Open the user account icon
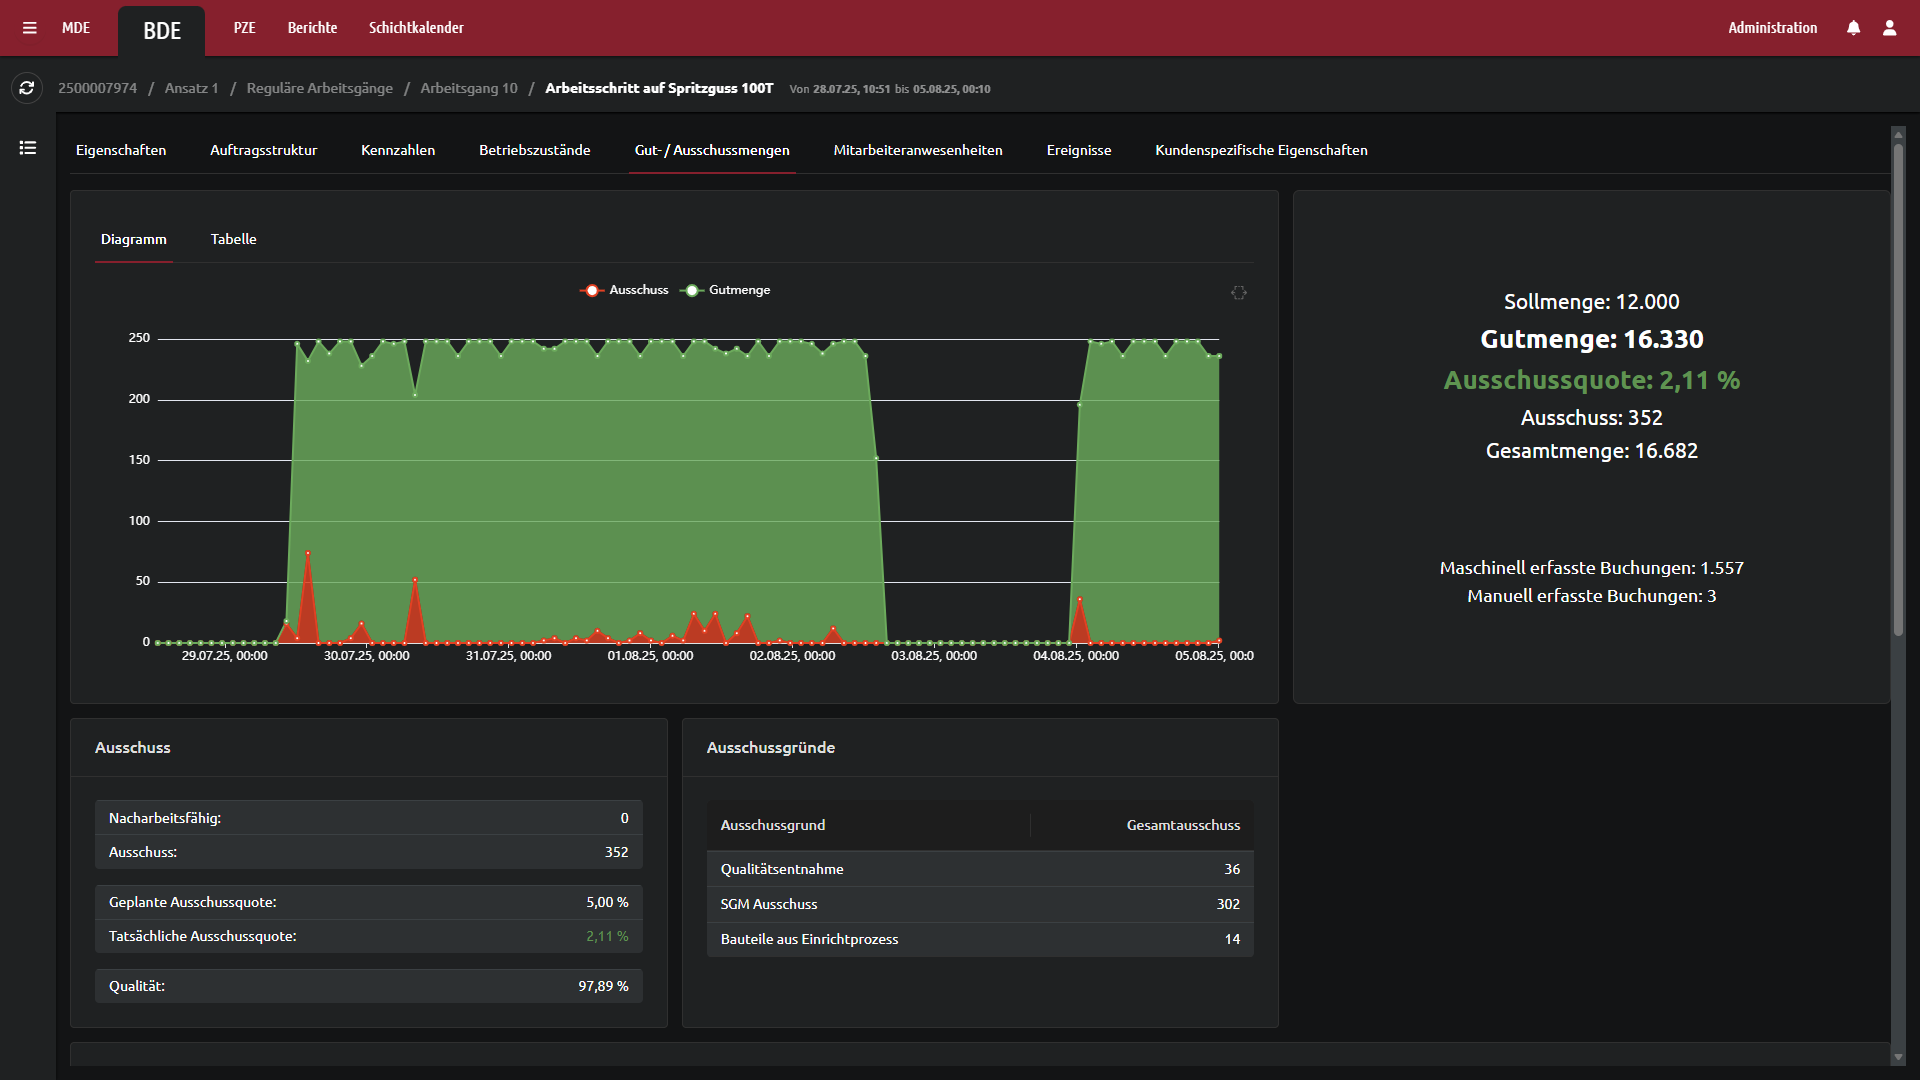 point(1889,28)
